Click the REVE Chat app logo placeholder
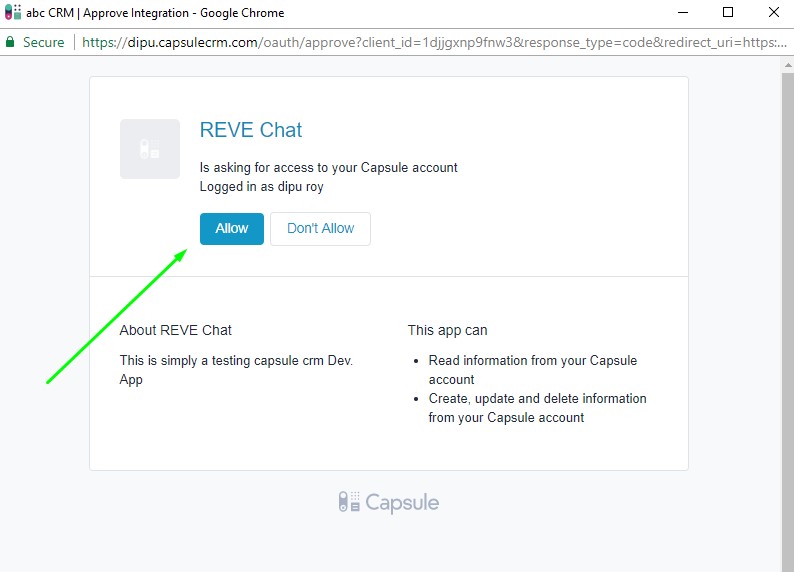The width and height of the screenshot is (794, 572). pos(150,149)
